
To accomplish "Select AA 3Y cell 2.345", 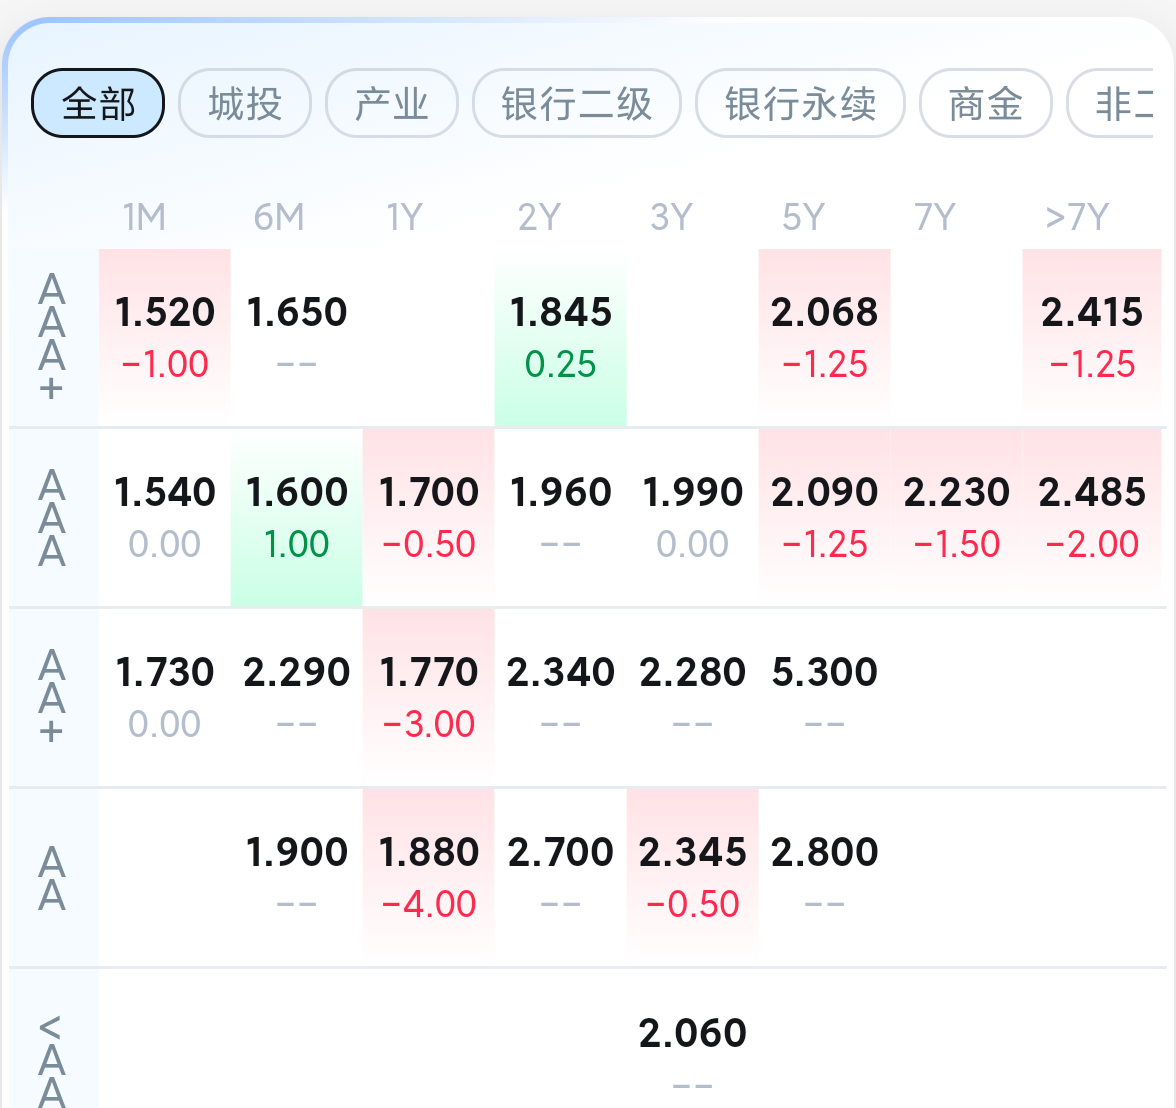I will [693, 876].
